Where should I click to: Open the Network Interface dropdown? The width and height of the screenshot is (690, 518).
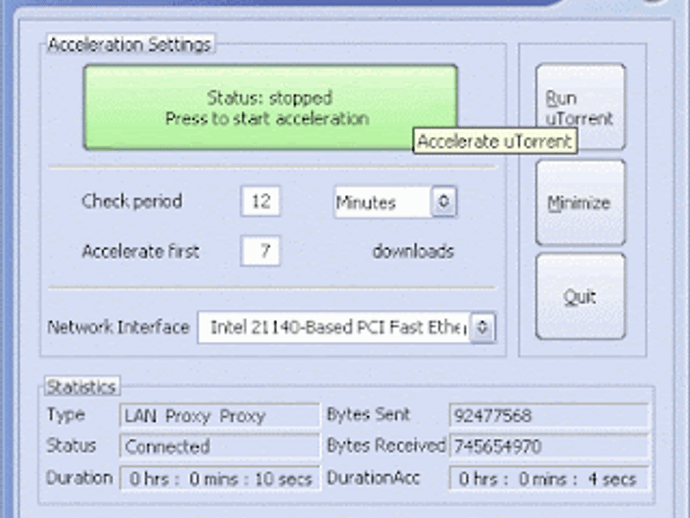(347, 327)
